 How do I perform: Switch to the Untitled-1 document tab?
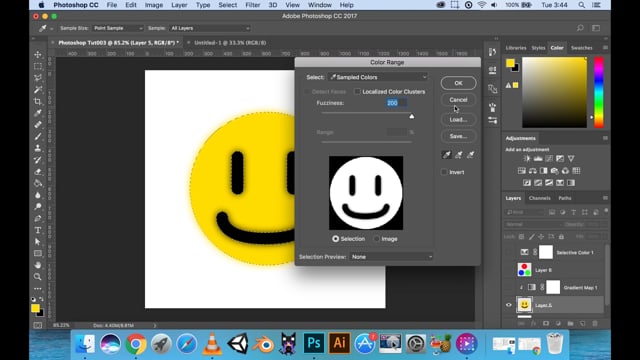click(230, 42)
